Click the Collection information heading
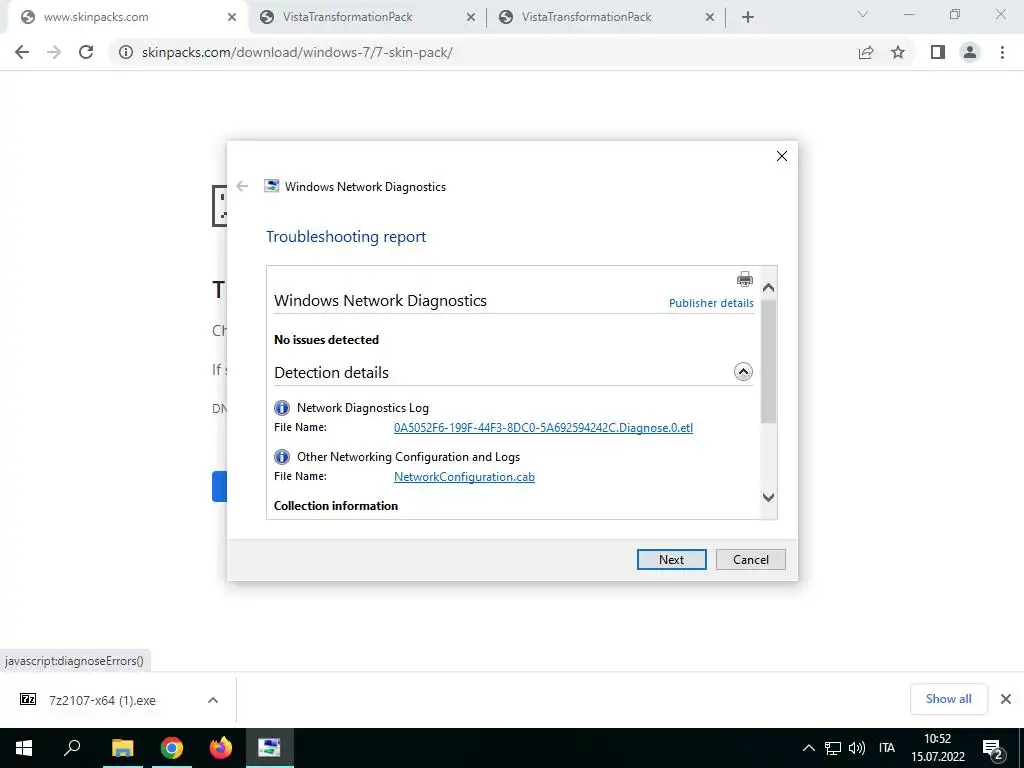This screenshot has height=768, width=1024. pyautogui.click(x=336, y=506)
